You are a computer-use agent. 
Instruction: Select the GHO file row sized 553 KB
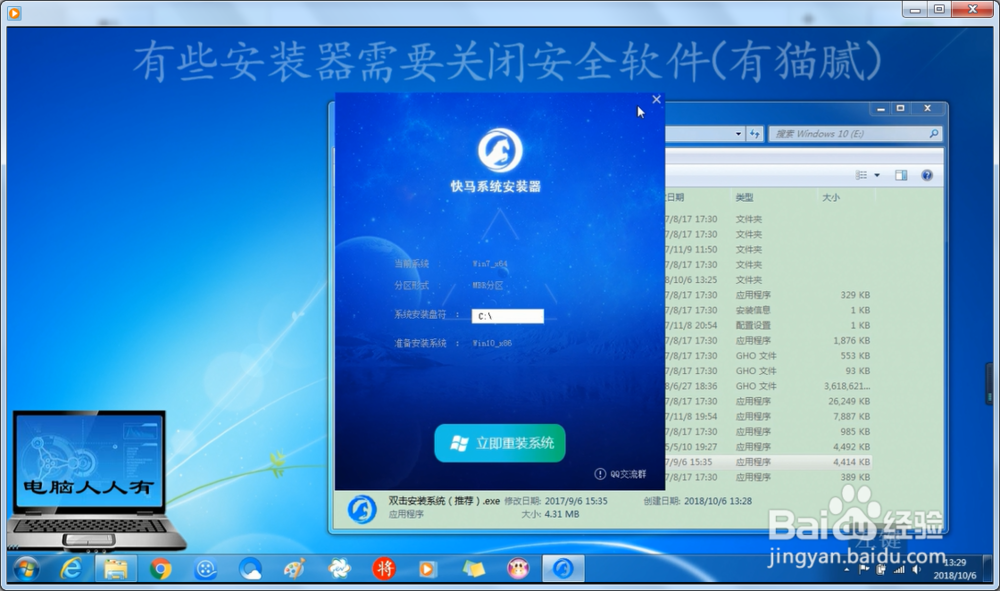coord(768,356)
